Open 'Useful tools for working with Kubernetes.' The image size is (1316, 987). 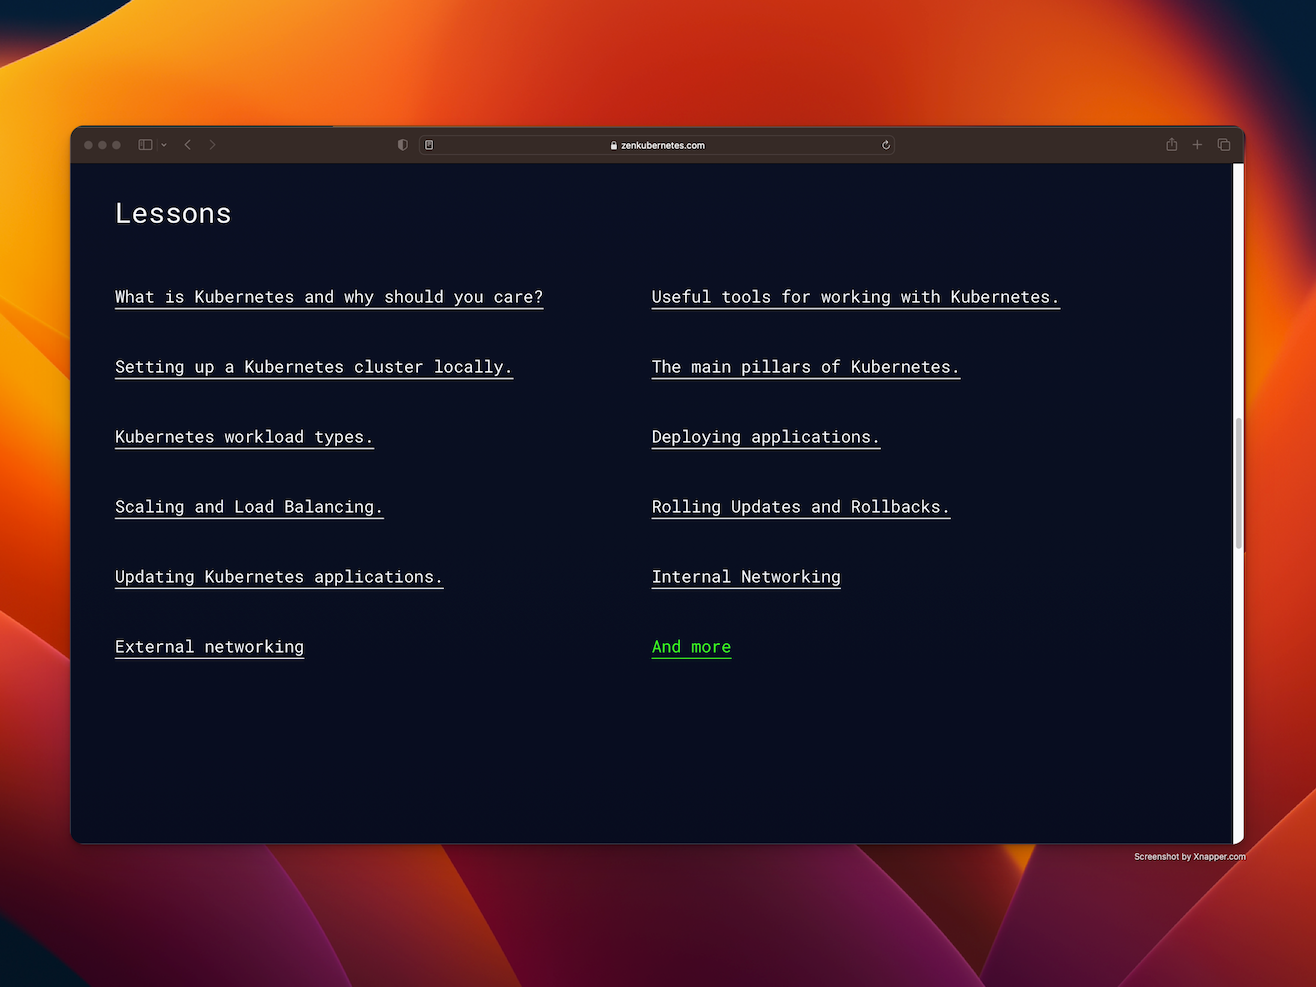pyautogui.click(x=856, y=297)
